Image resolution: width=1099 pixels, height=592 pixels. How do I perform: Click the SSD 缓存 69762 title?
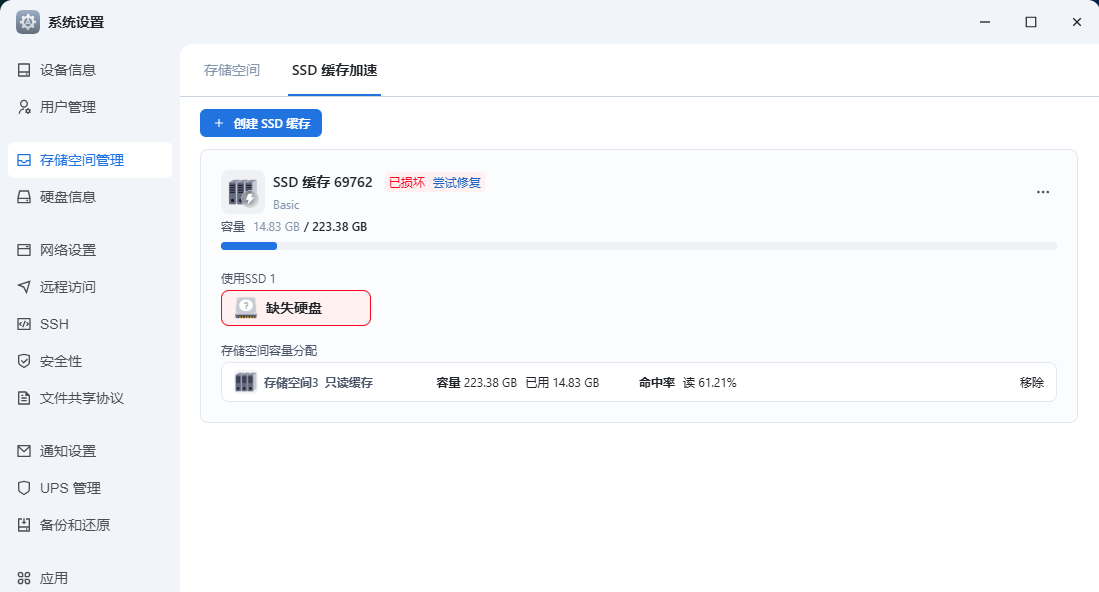coord(322,182)
